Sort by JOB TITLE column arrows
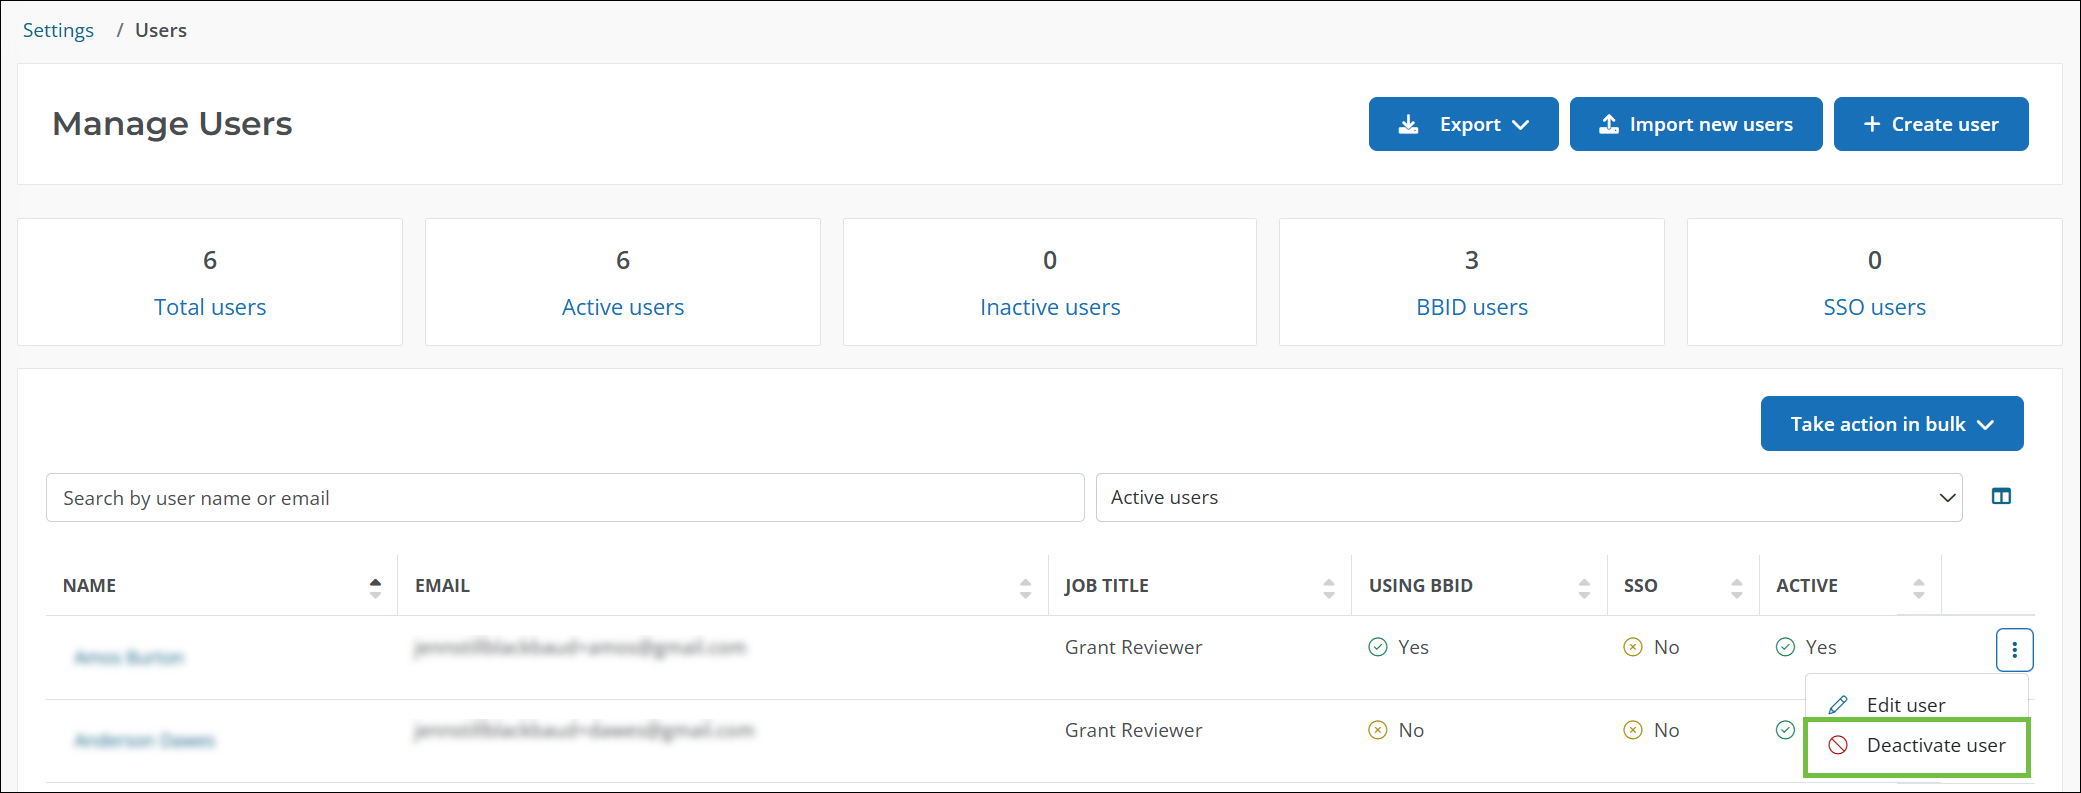The image size is (2081, 793). pos(1328,587)
